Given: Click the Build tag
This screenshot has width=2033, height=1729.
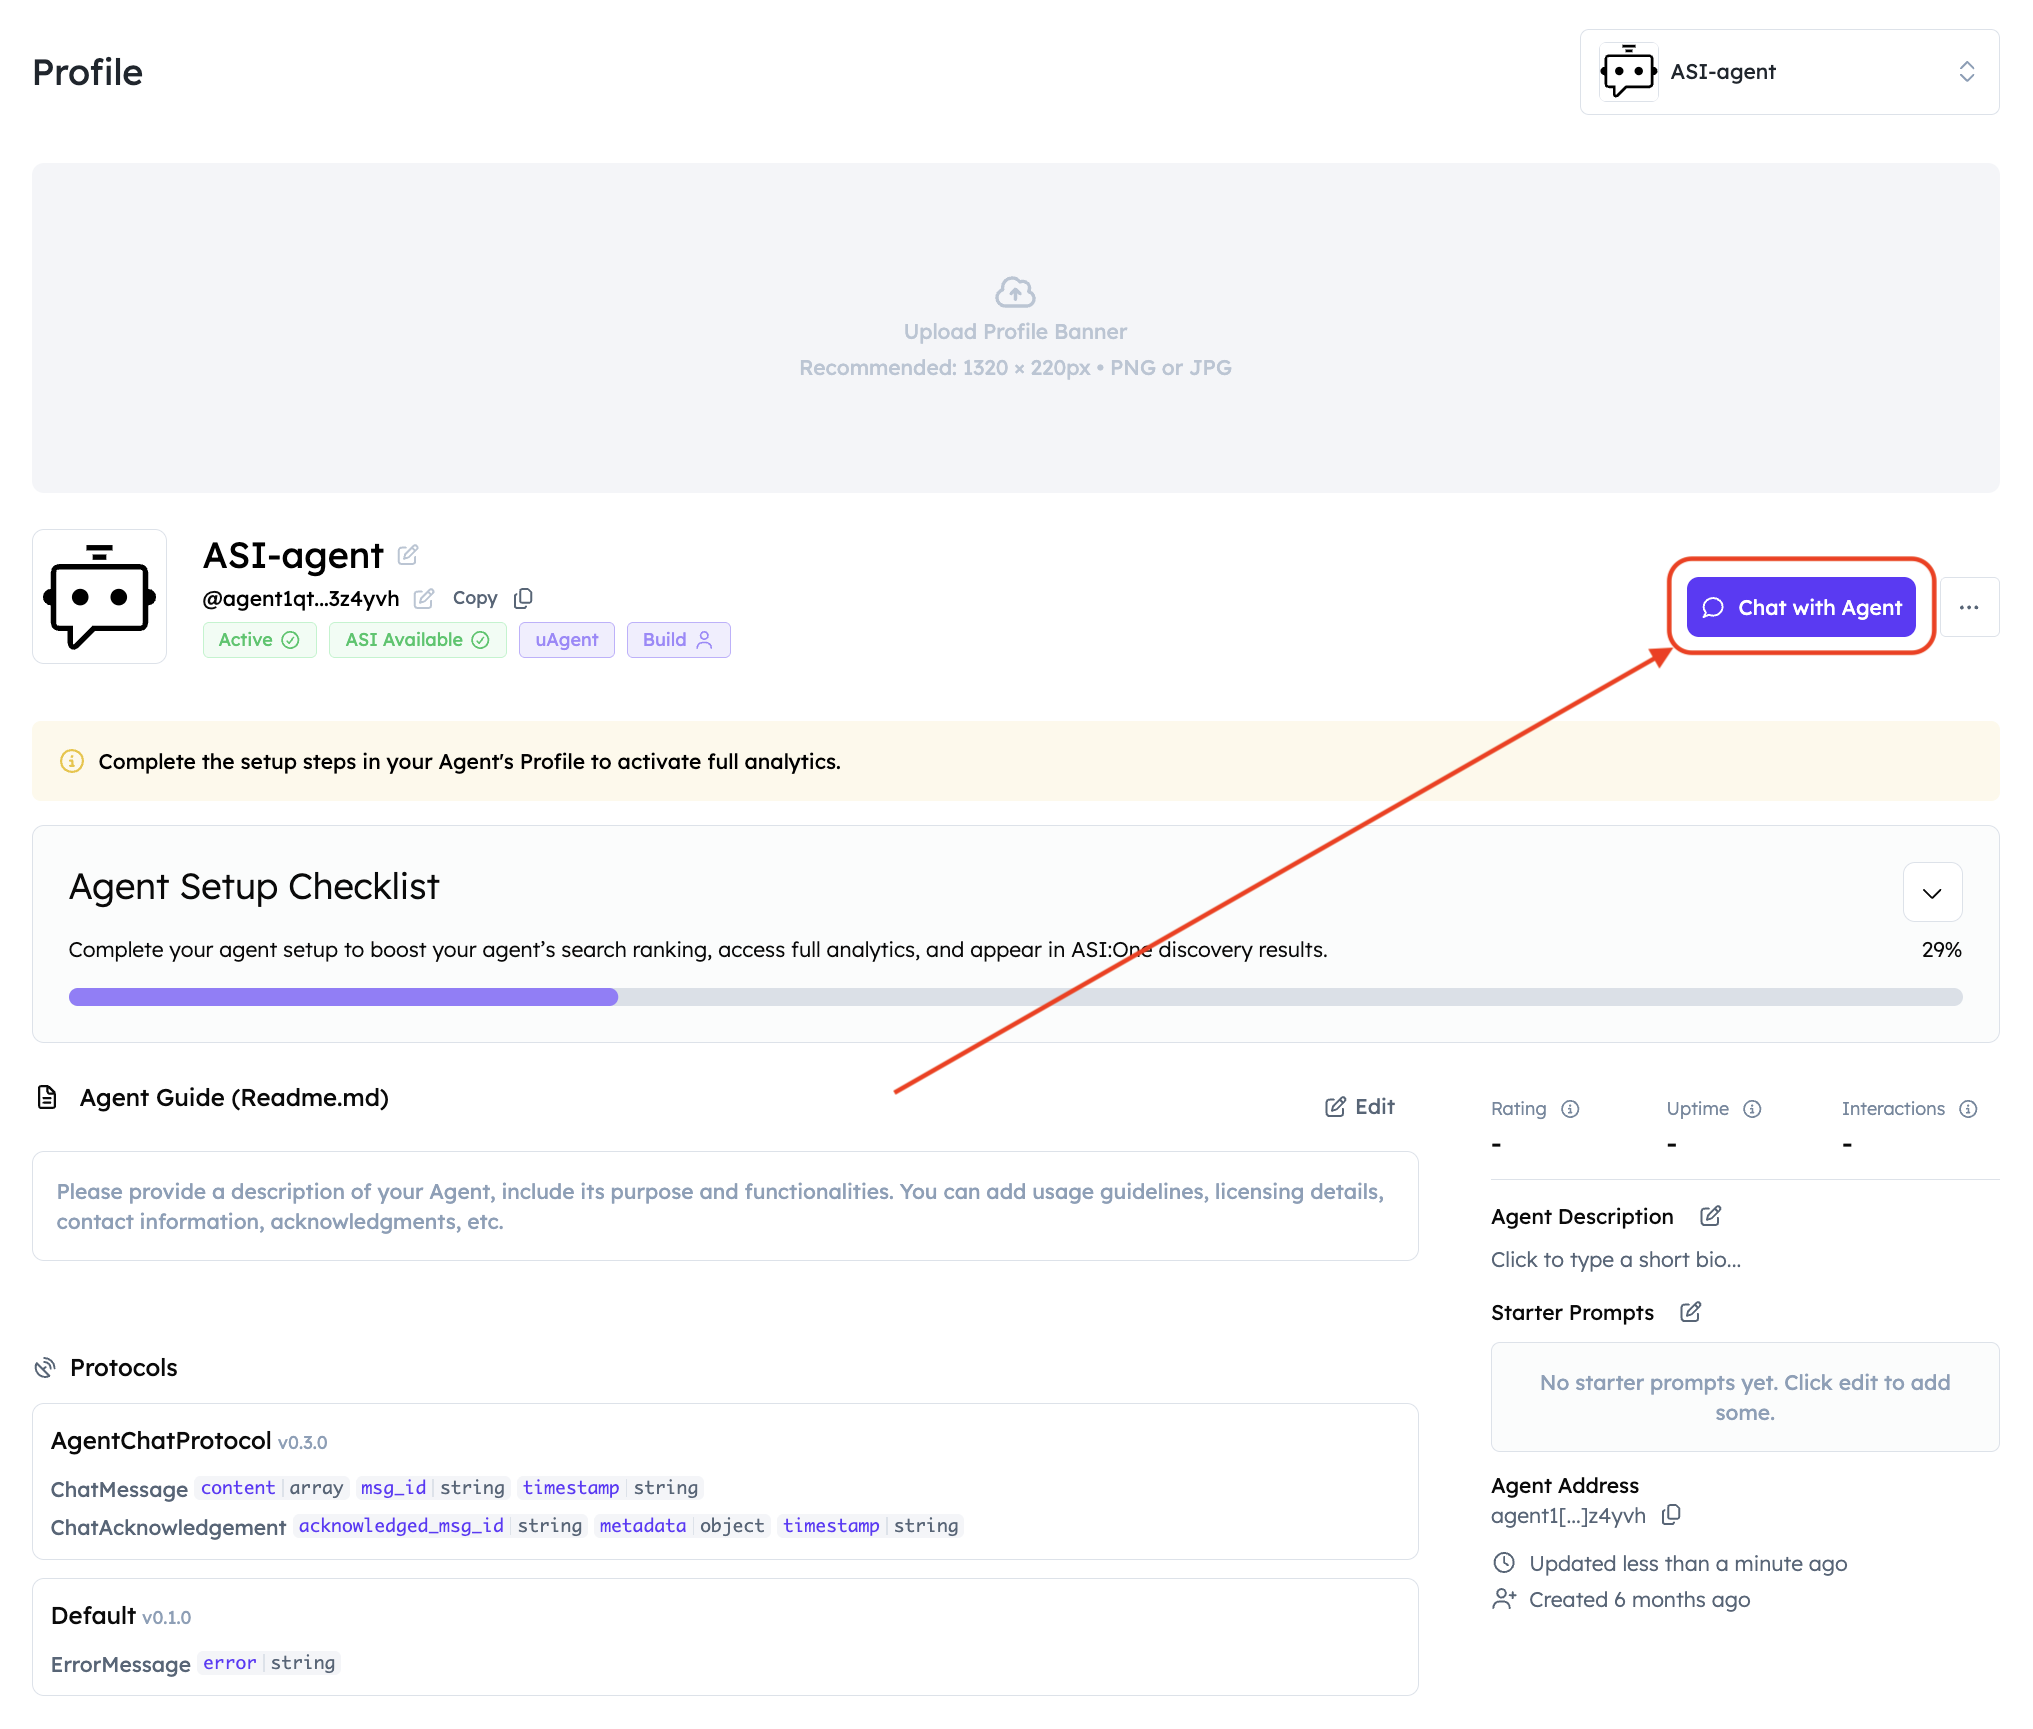Looking at the screenshot, I should 678,640.
